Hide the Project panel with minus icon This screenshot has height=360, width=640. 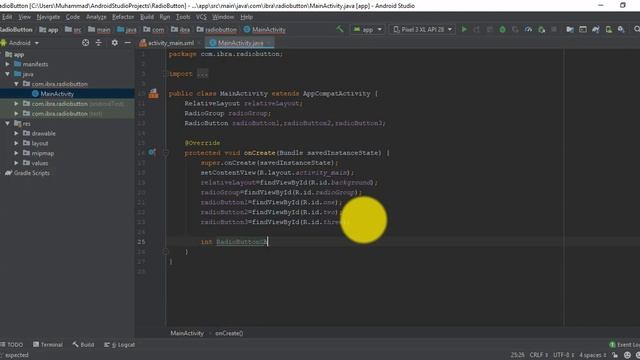(x=128, y=42)
